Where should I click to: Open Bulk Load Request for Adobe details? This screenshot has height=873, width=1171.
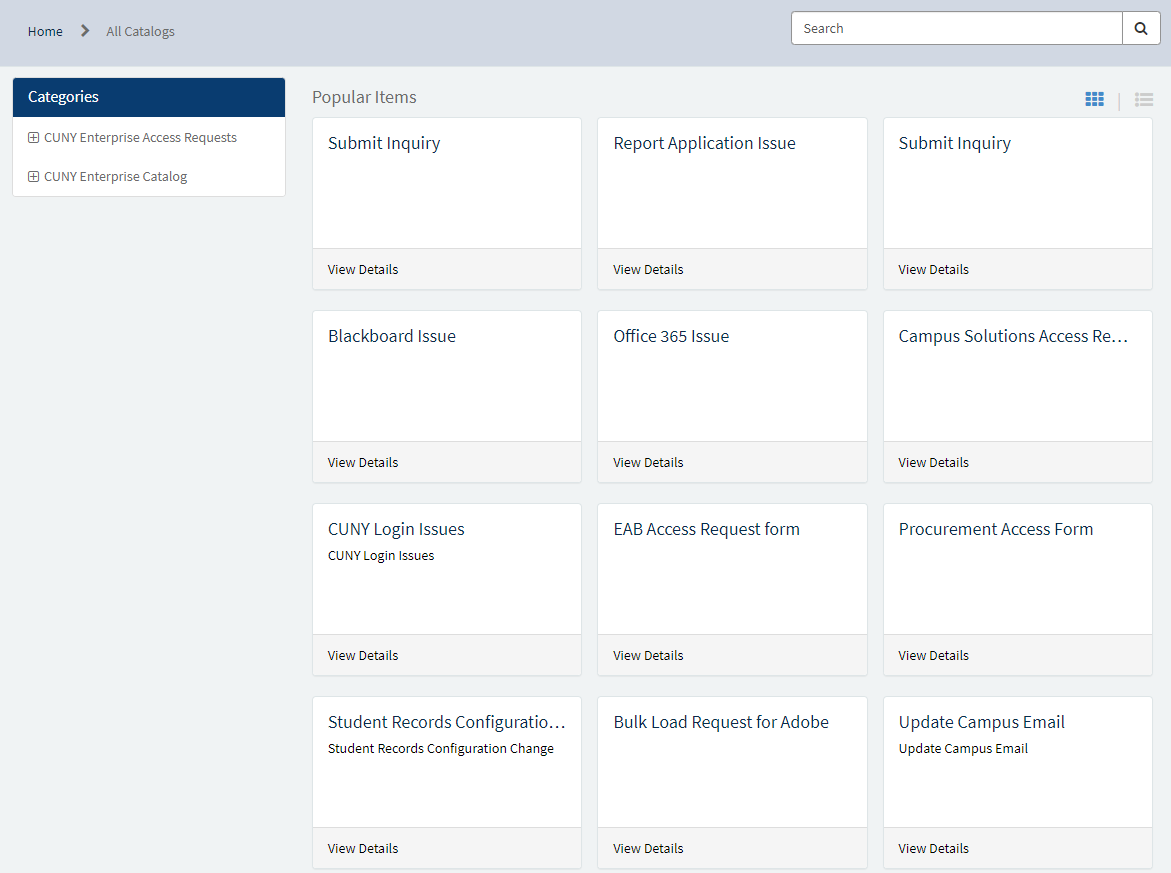[648, 848]
